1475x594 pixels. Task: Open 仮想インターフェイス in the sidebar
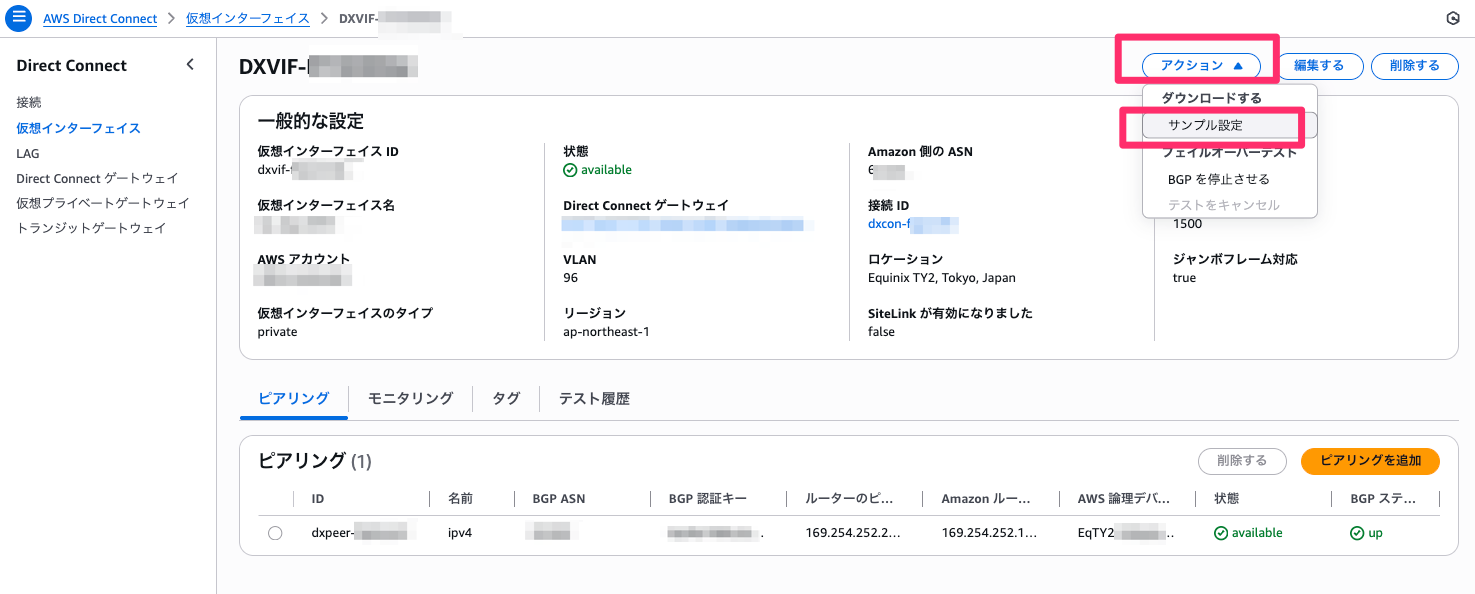coord(78,128)
